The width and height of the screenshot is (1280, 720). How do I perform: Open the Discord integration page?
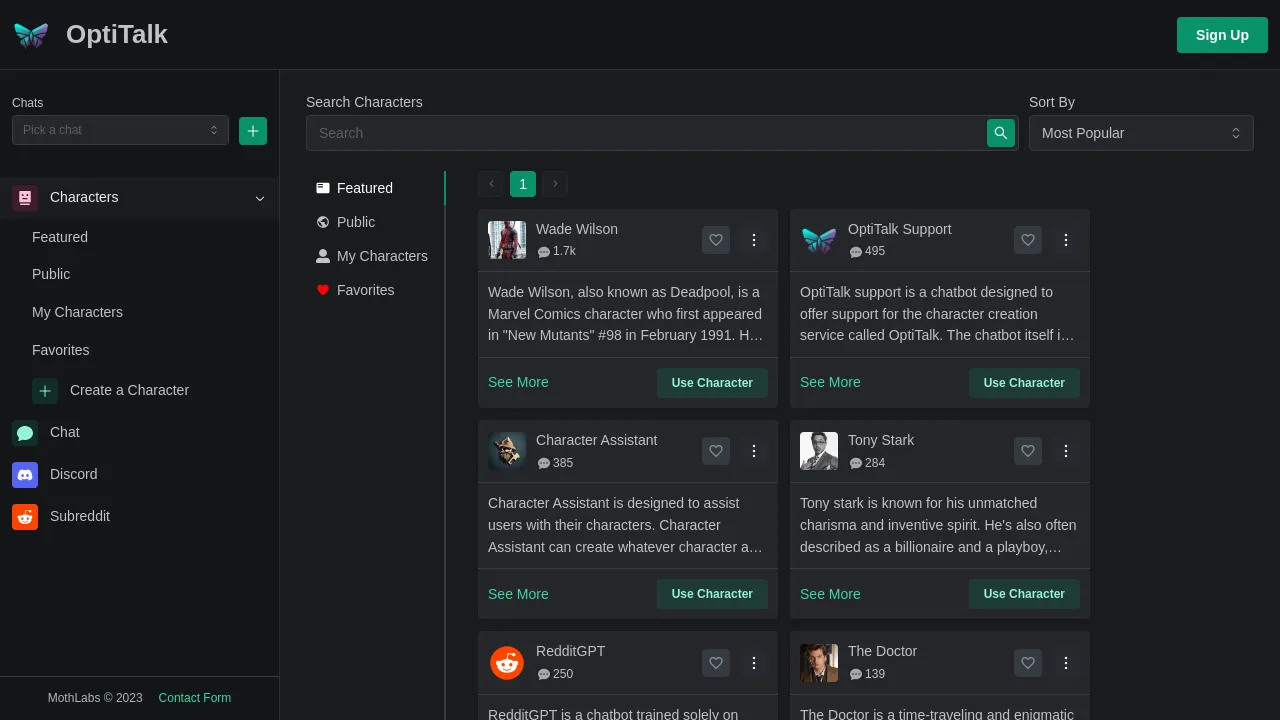(73, 474)
